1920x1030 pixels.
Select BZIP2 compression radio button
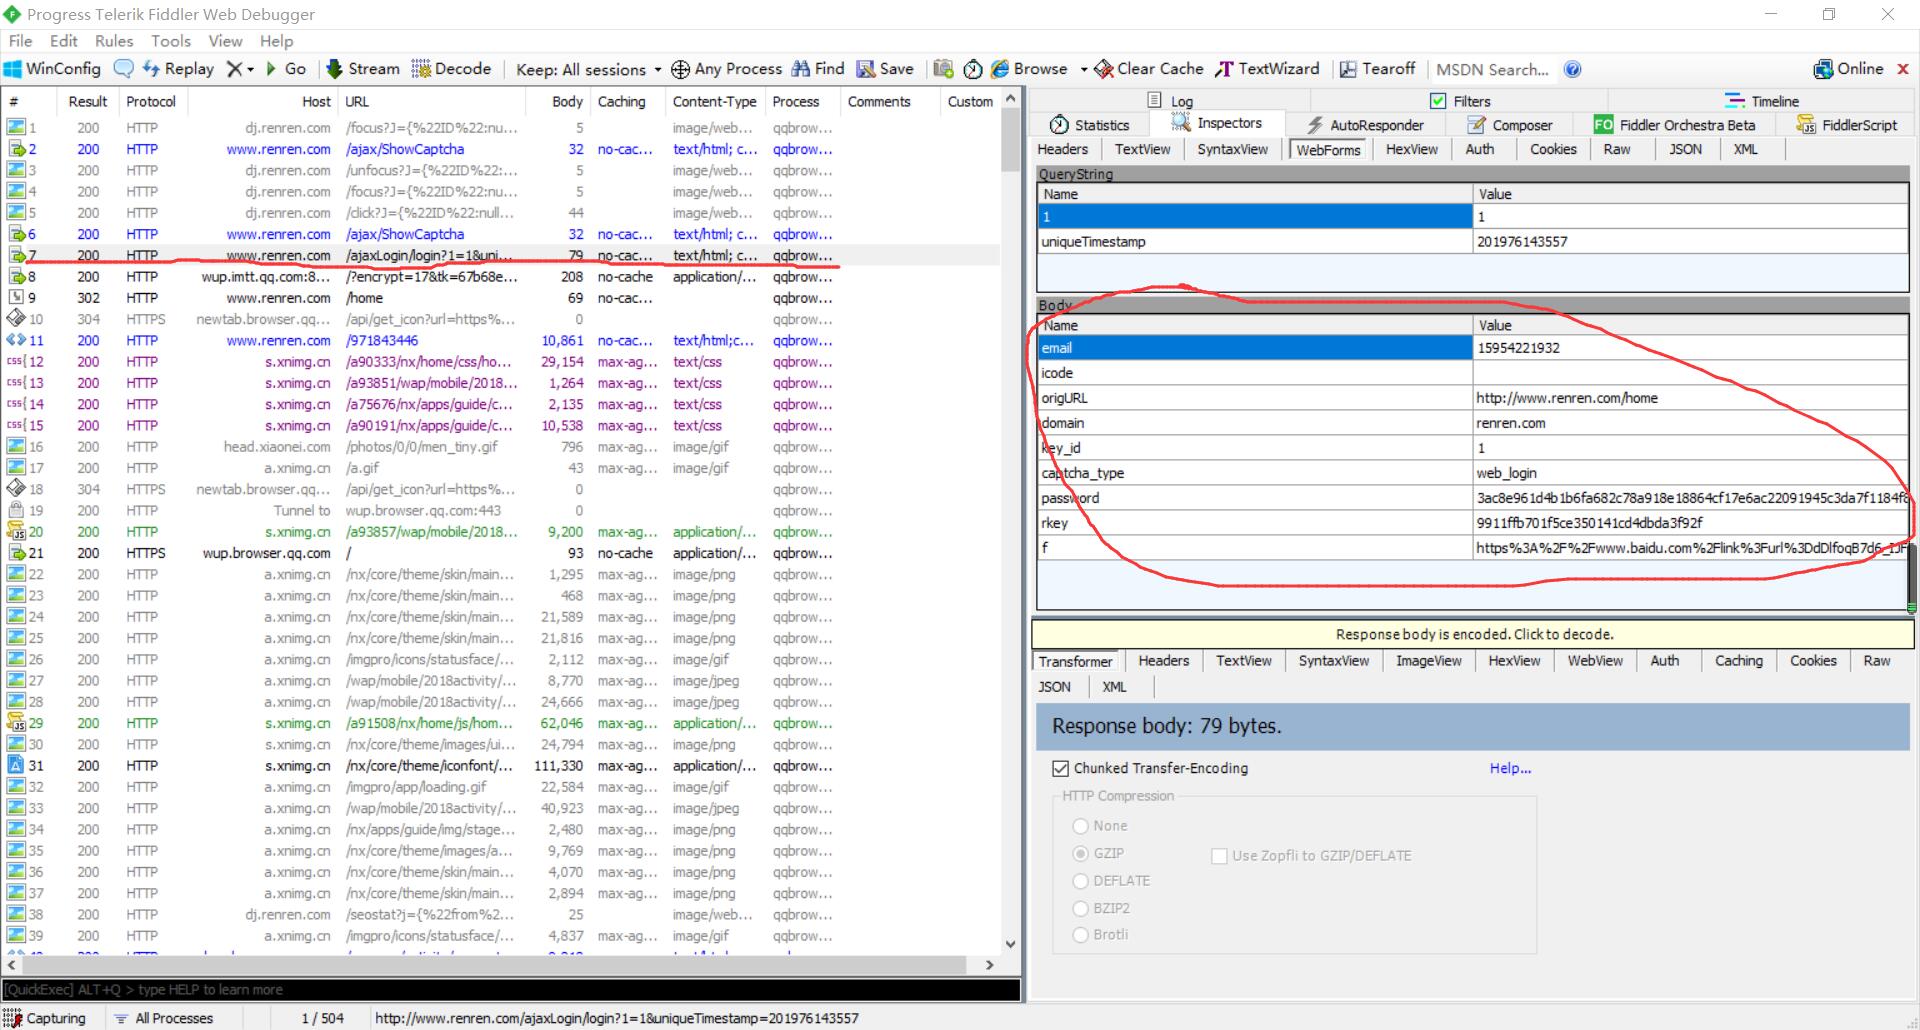tap(1080, 908)
